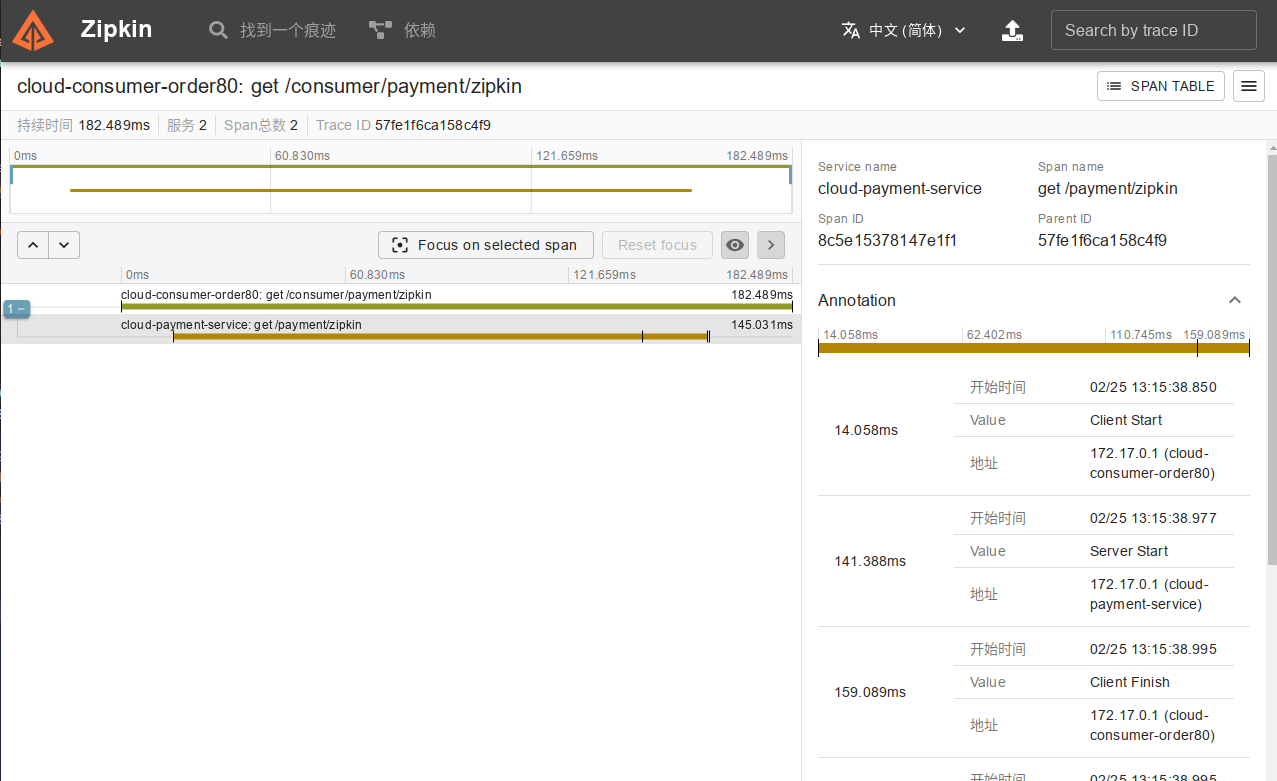Viewport: 1277px width, 781px height.
Task: Click the annotation timeline bar in detail panel
Action: pos(1033,348)
